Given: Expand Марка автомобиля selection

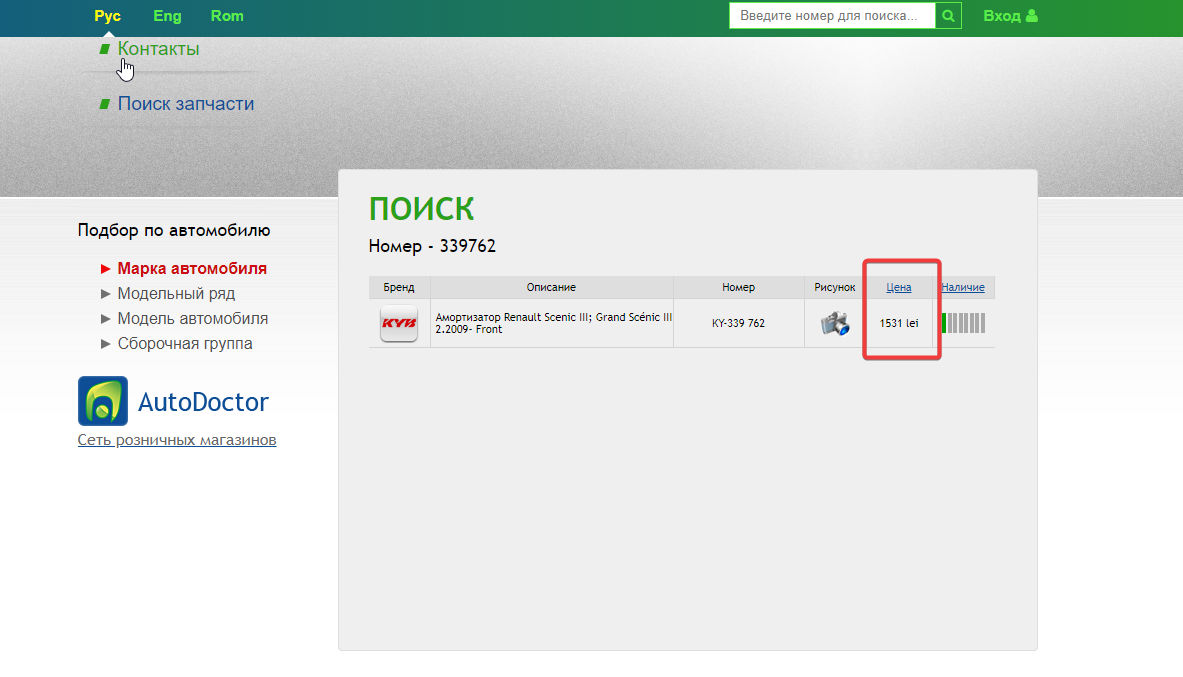Looking at the screenshot, I should pyautogui.click(x=192, y=269).
